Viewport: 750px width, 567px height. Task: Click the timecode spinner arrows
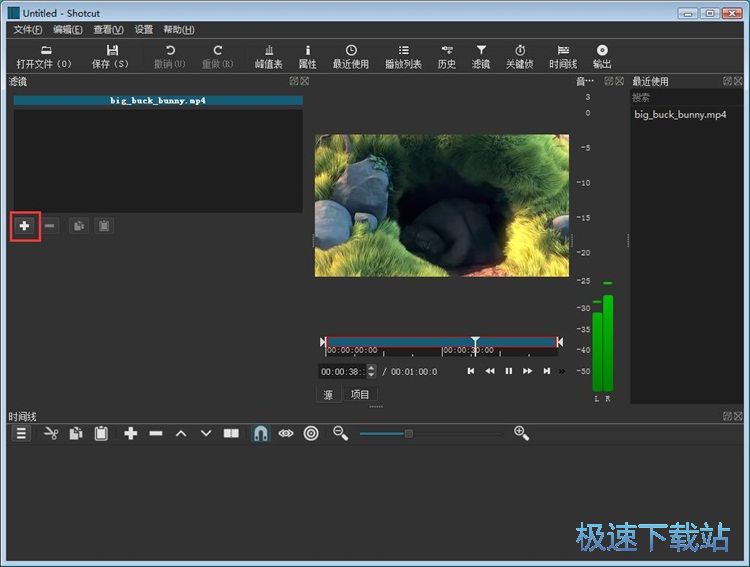(x=371, y=371)
